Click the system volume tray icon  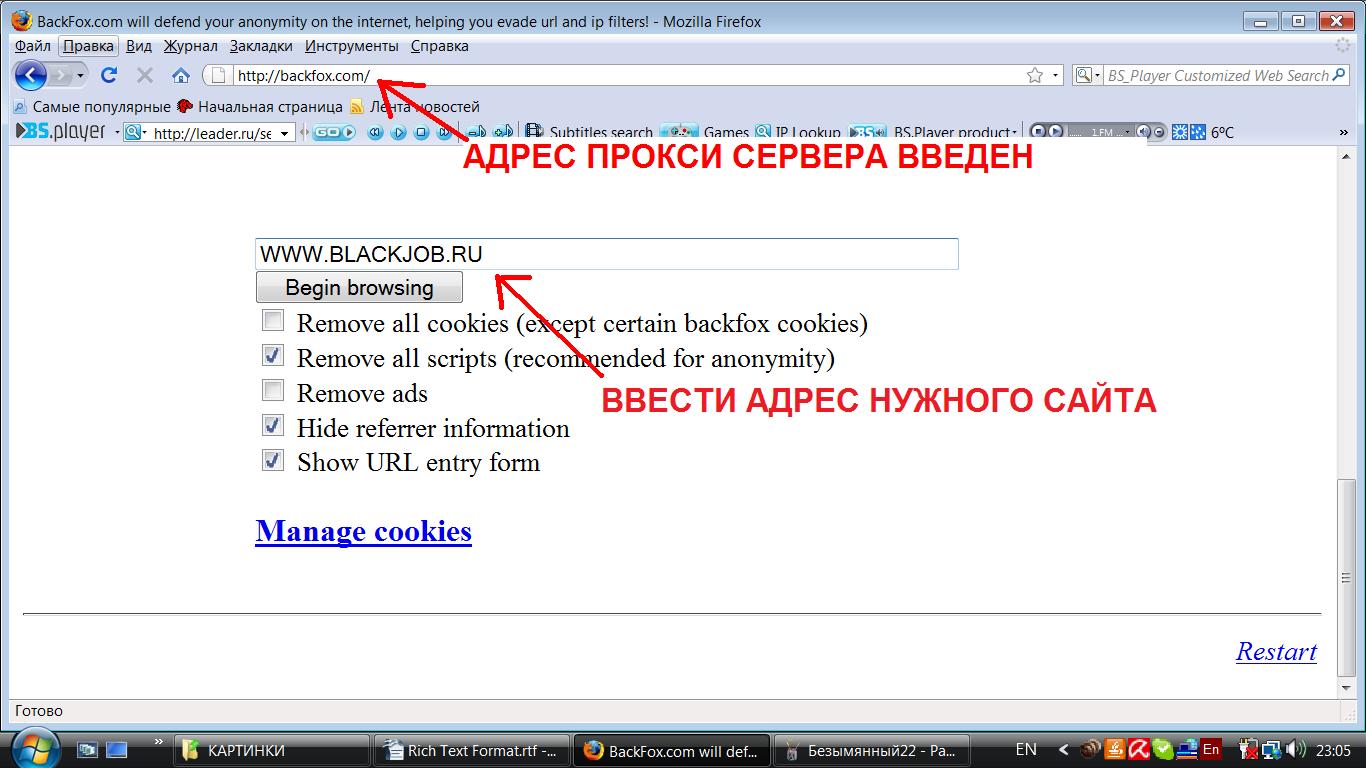click(1296, 749)
